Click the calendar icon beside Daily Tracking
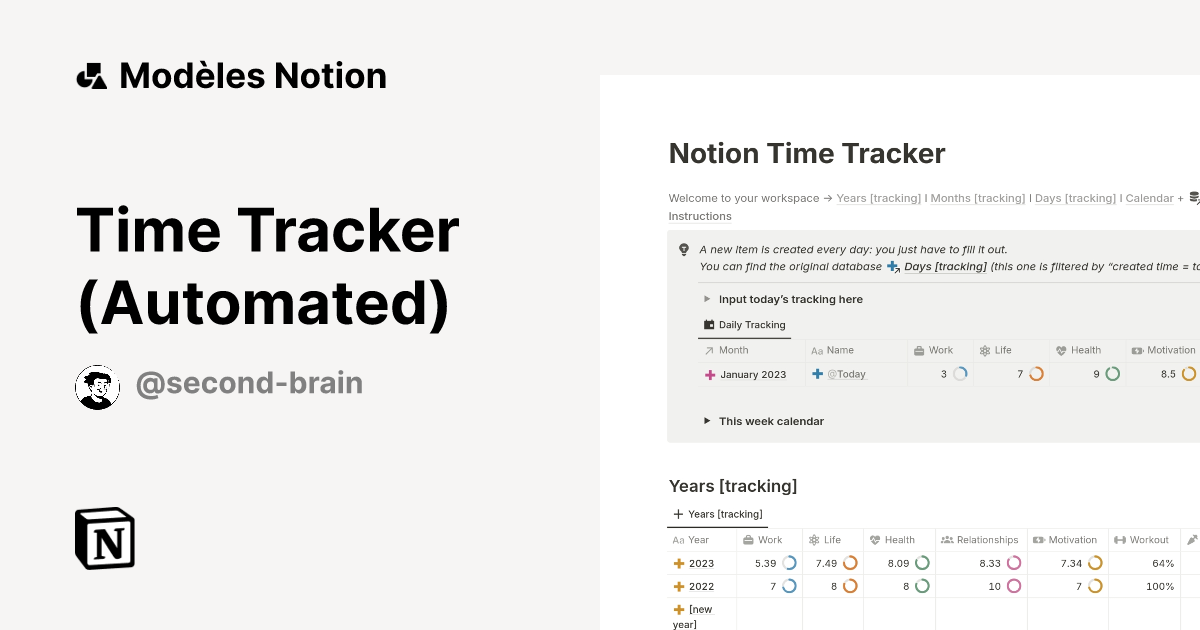Screen dimensions: 1200x630 (x=710, y=325)
